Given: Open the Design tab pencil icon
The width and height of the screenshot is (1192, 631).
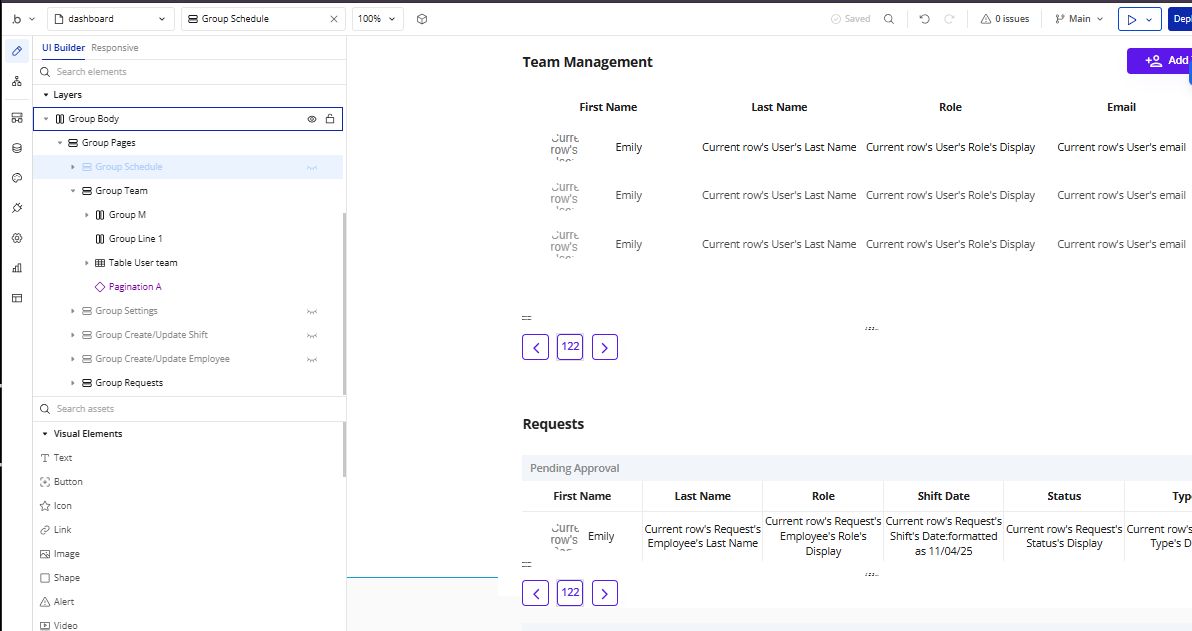Looking at the screenshot, I should pyautogui.click(x=17, y=51).
